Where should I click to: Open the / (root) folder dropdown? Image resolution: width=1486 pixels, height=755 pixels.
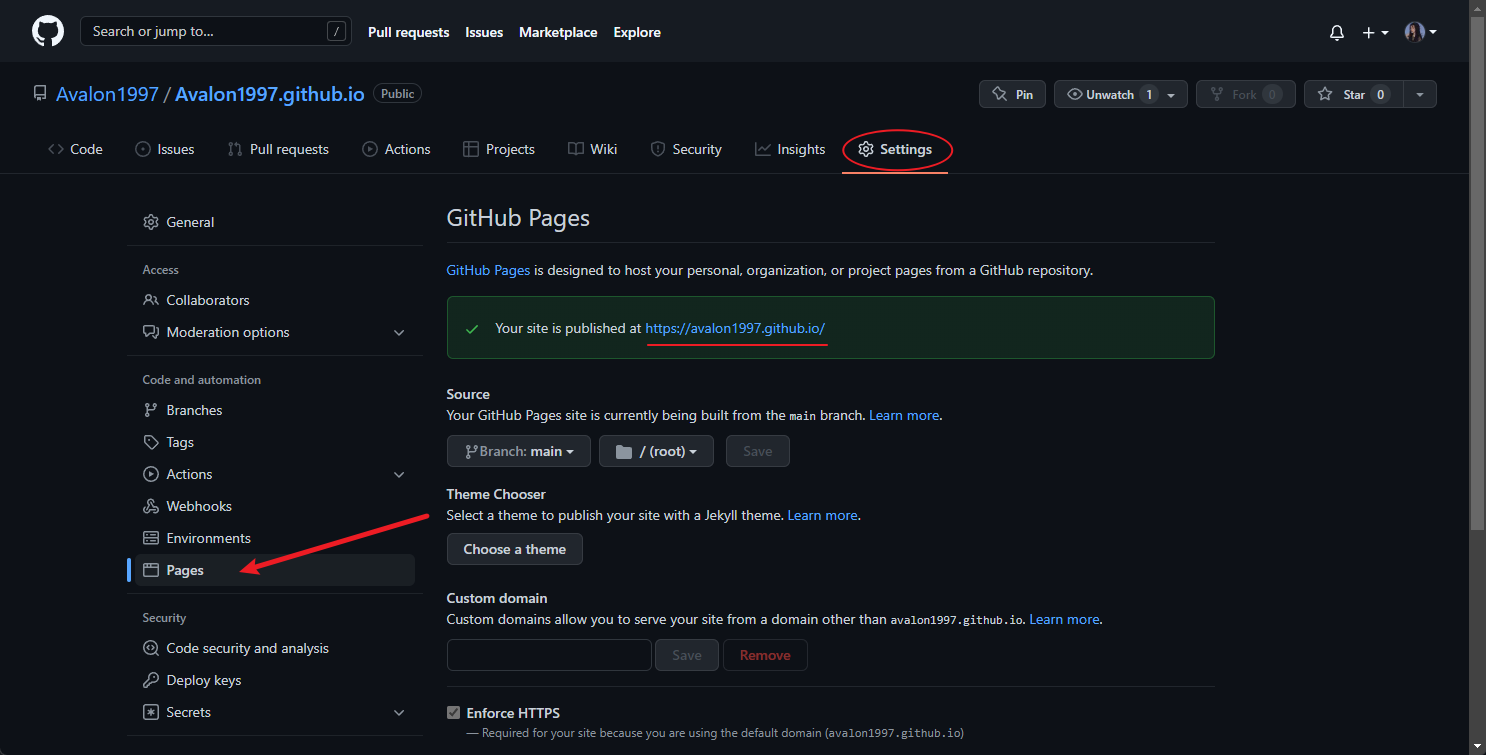(656, 451)
